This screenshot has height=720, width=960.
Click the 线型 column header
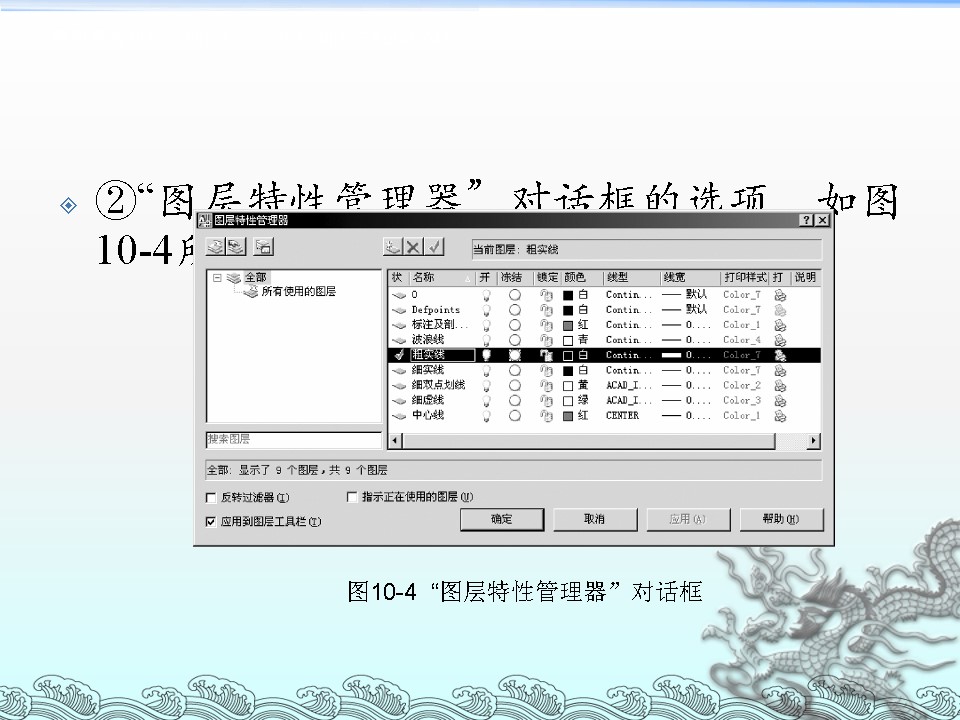(628, 277)
